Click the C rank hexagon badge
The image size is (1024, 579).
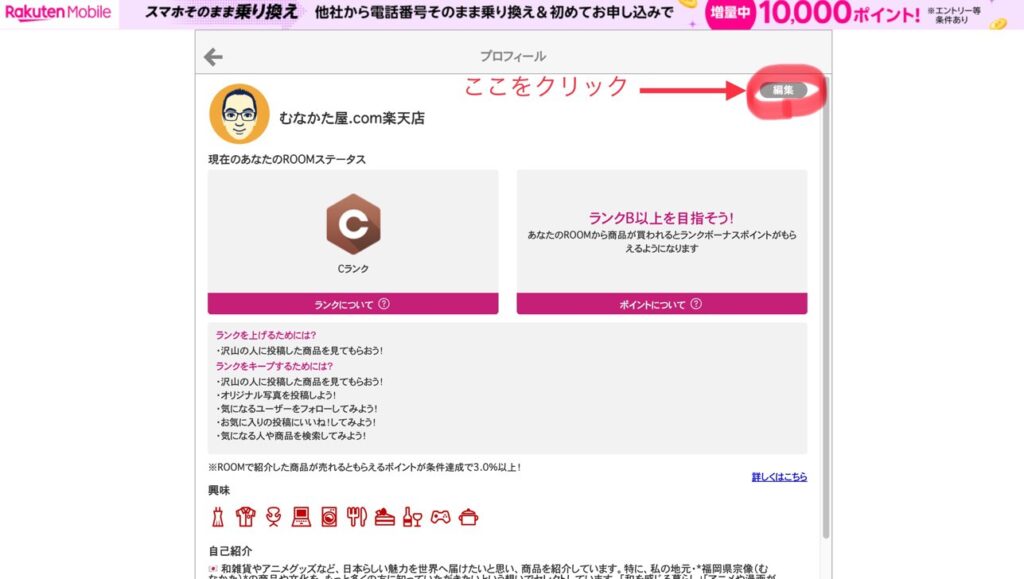pyautogui.click(x=352, y=224)
